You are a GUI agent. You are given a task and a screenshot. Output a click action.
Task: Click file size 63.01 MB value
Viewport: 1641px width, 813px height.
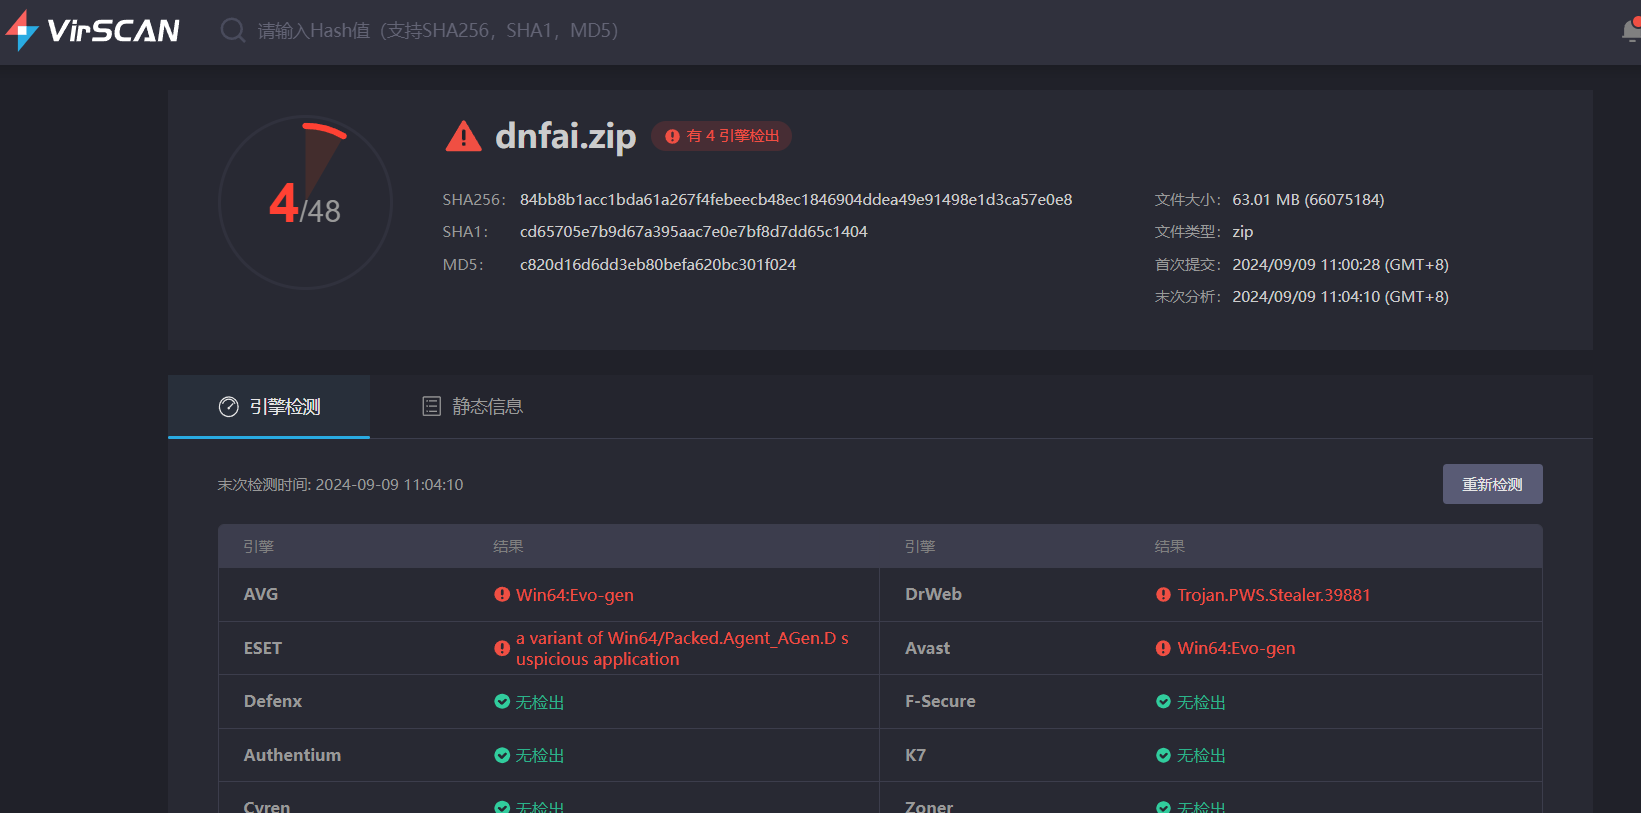click(1308, 200)
